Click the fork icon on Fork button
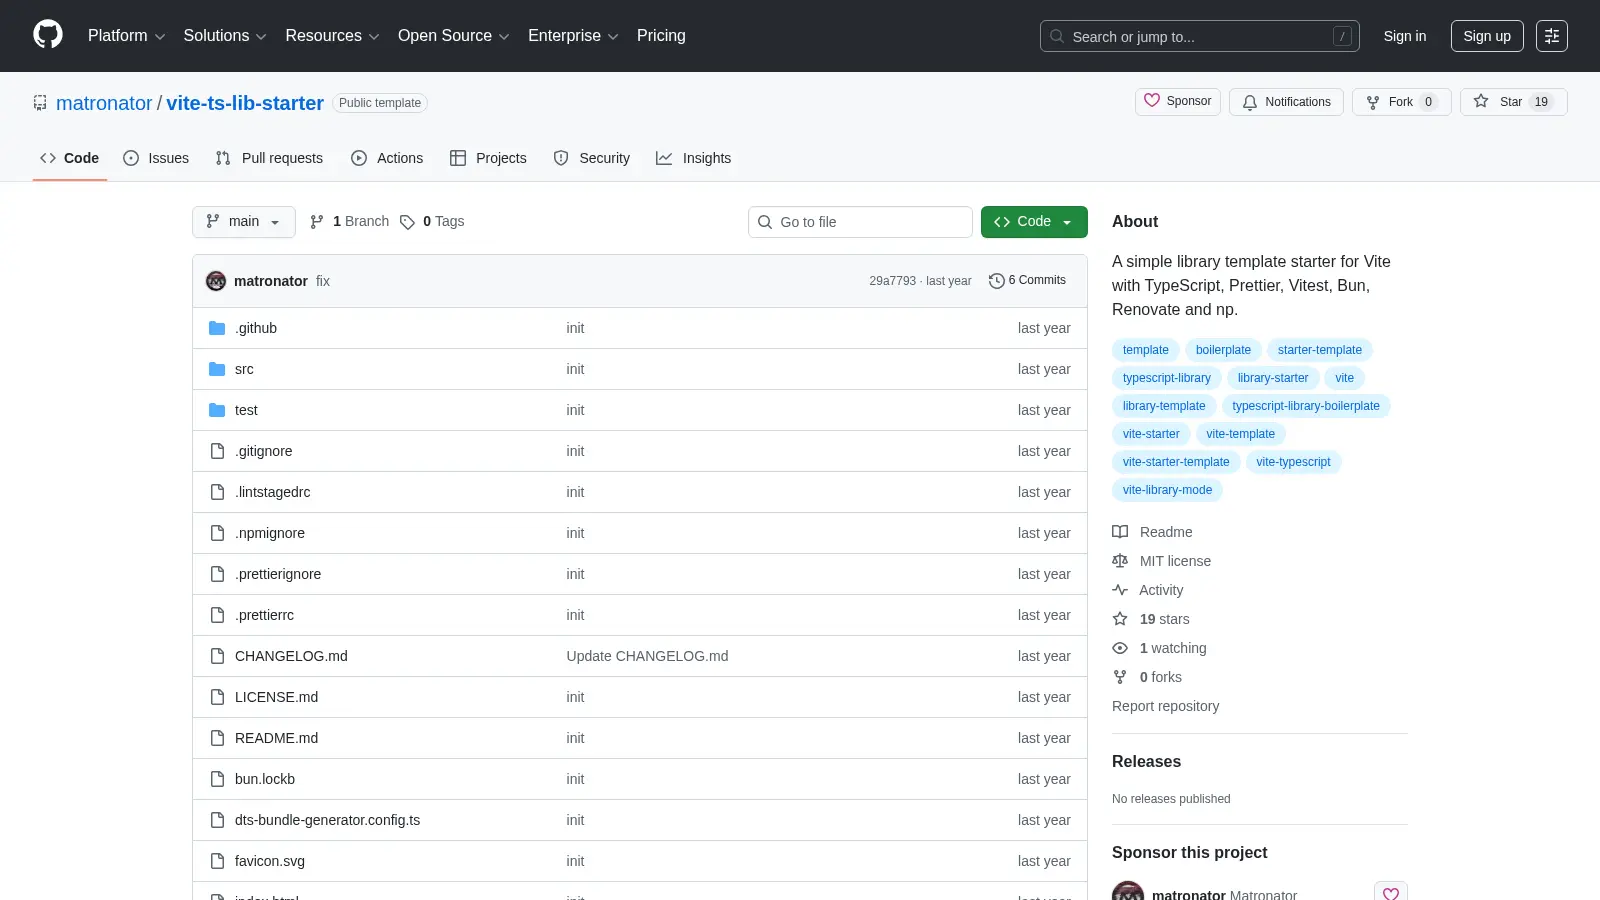1600x900 pixels. tap(1373, 102)
